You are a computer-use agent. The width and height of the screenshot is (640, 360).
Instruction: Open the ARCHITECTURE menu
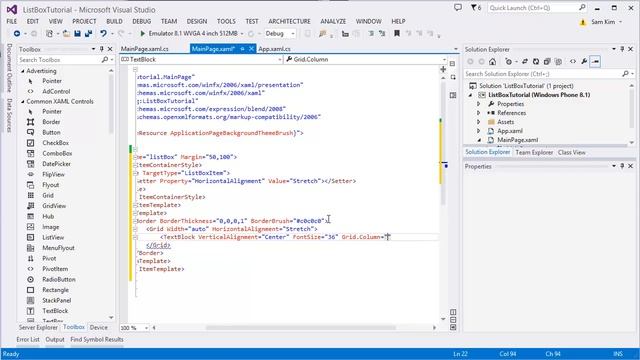coord(289,21)
